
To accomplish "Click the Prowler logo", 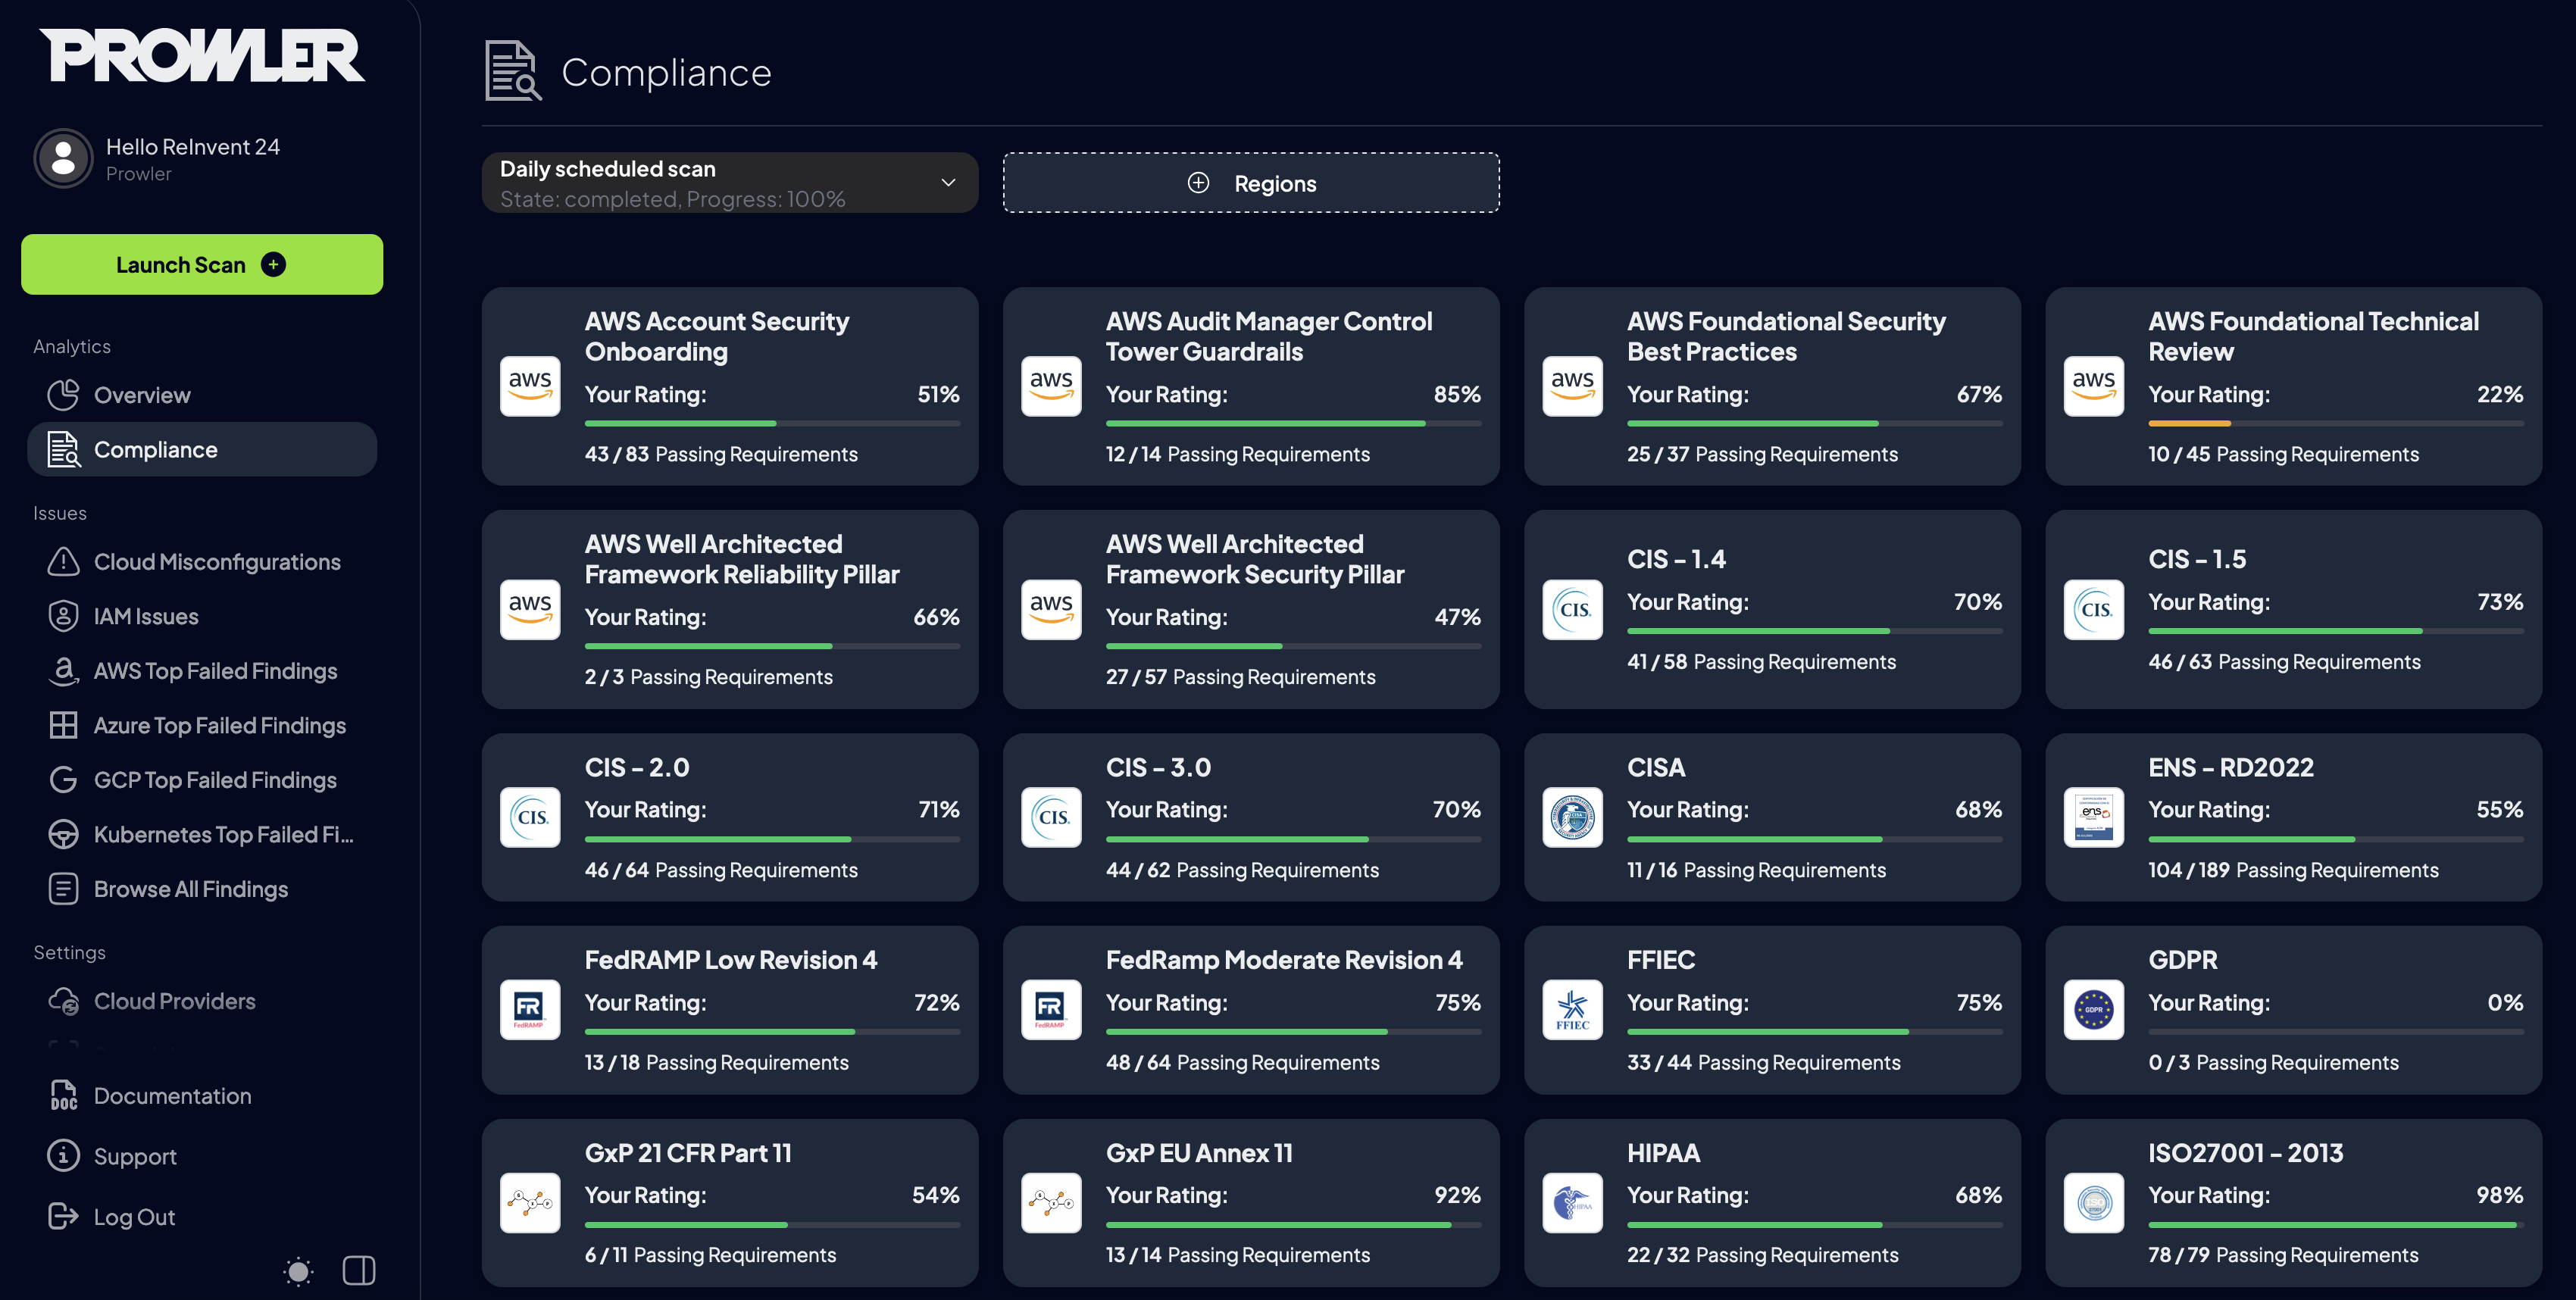I will (x=202, y=55).
